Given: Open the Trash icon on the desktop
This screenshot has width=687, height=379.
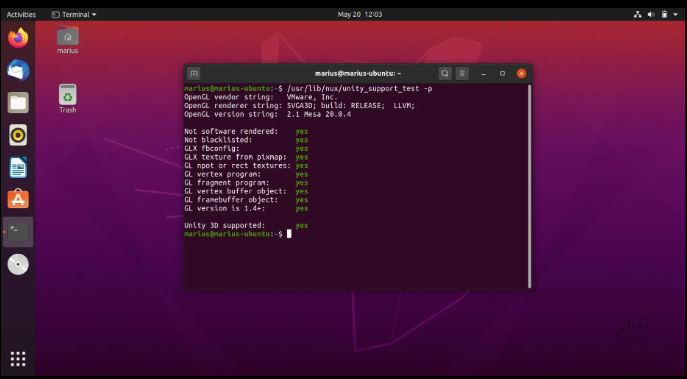Looking at the screenshot, I should click(x=67, y=99).
